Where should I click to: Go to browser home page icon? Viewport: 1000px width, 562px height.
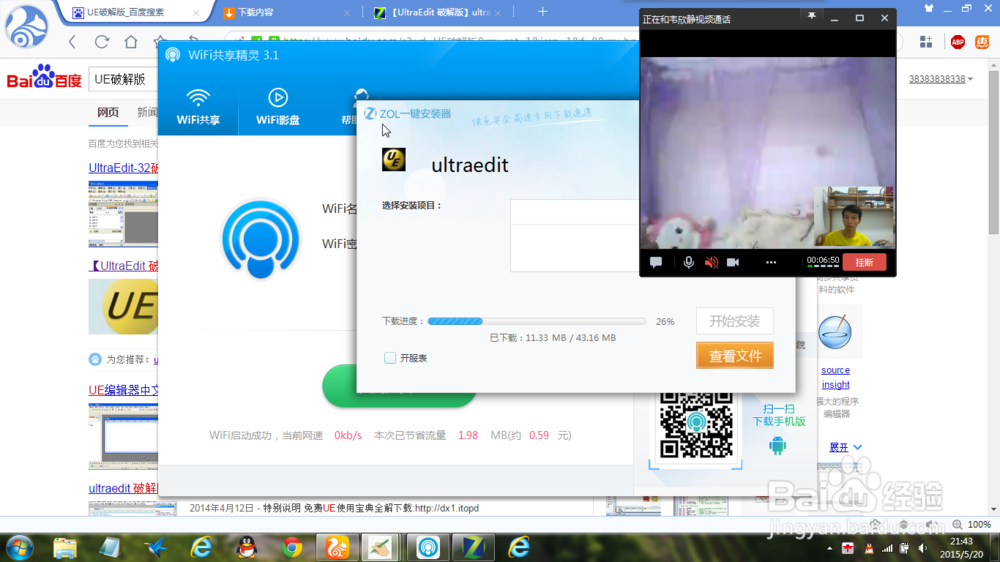(131, 42)
